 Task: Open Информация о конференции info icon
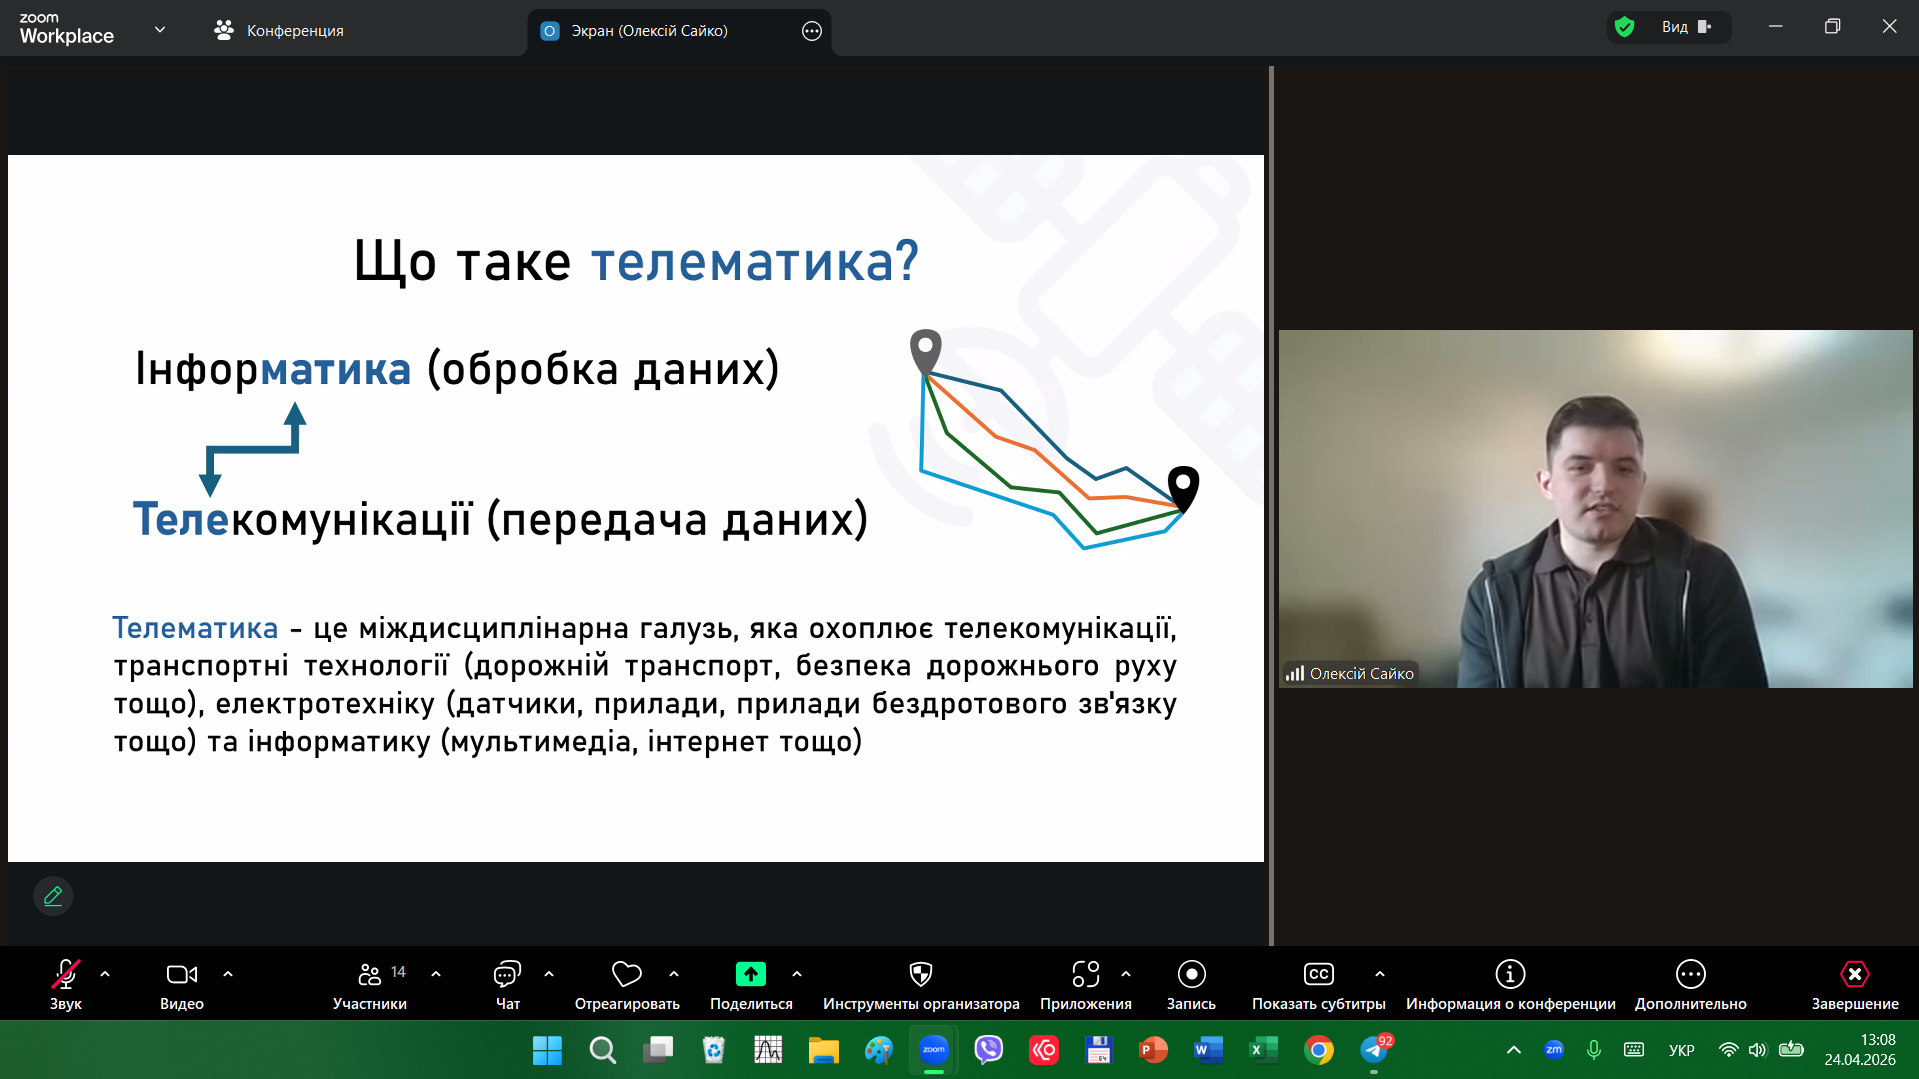coord(1509,975)
